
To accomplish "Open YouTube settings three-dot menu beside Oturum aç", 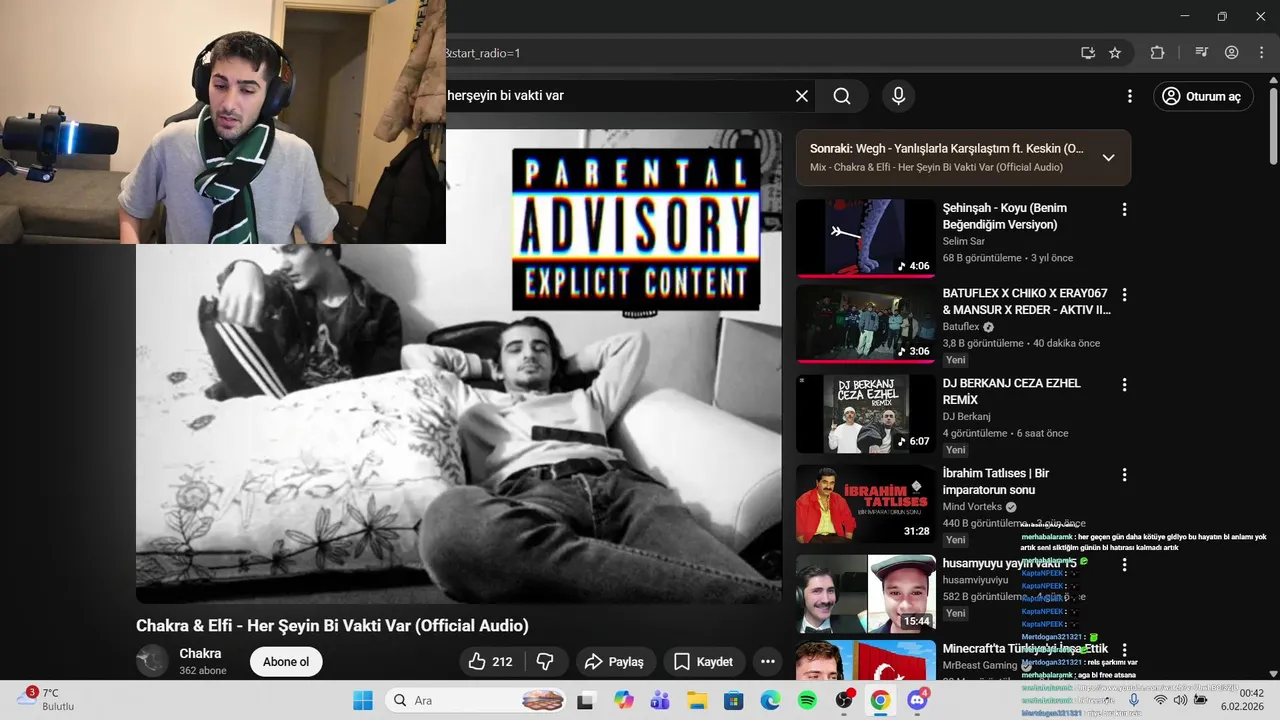I will (x=1130, y=96).
